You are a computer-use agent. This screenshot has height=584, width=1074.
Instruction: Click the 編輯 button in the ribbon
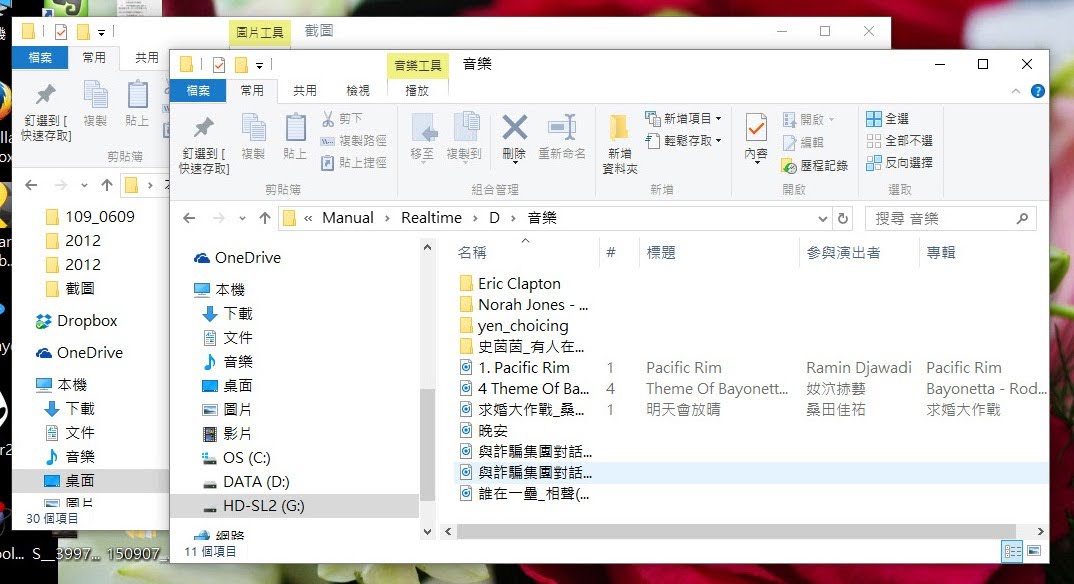pos(803,142)
